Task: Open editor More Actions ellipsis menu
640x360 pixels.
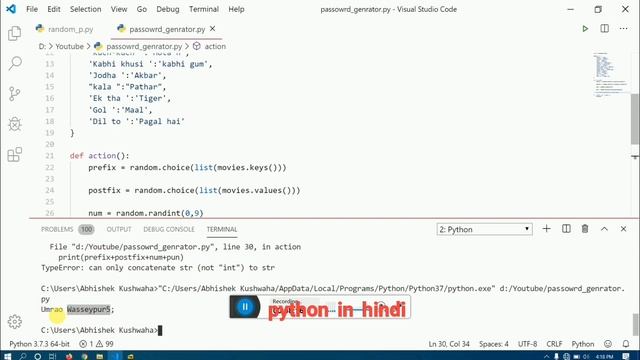Action: point(624,29)
